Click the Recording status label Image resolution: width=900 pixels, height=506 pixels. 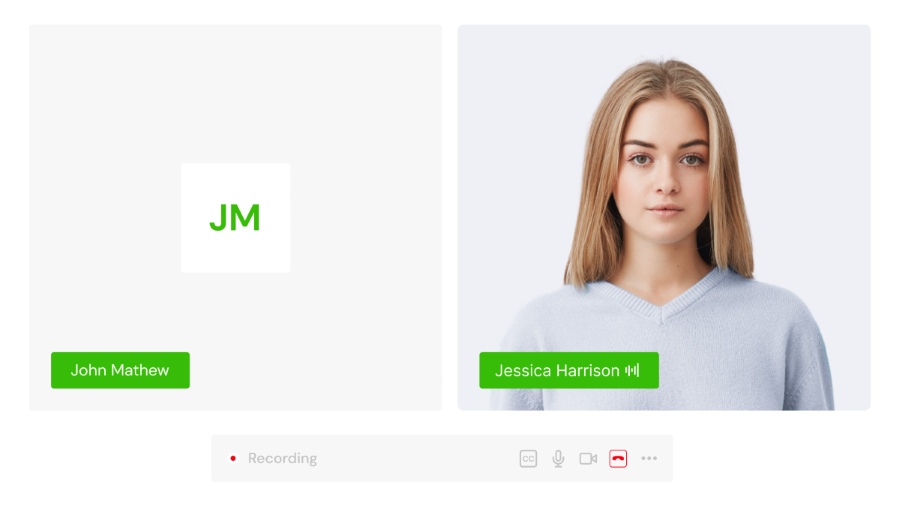coord(282,458)
